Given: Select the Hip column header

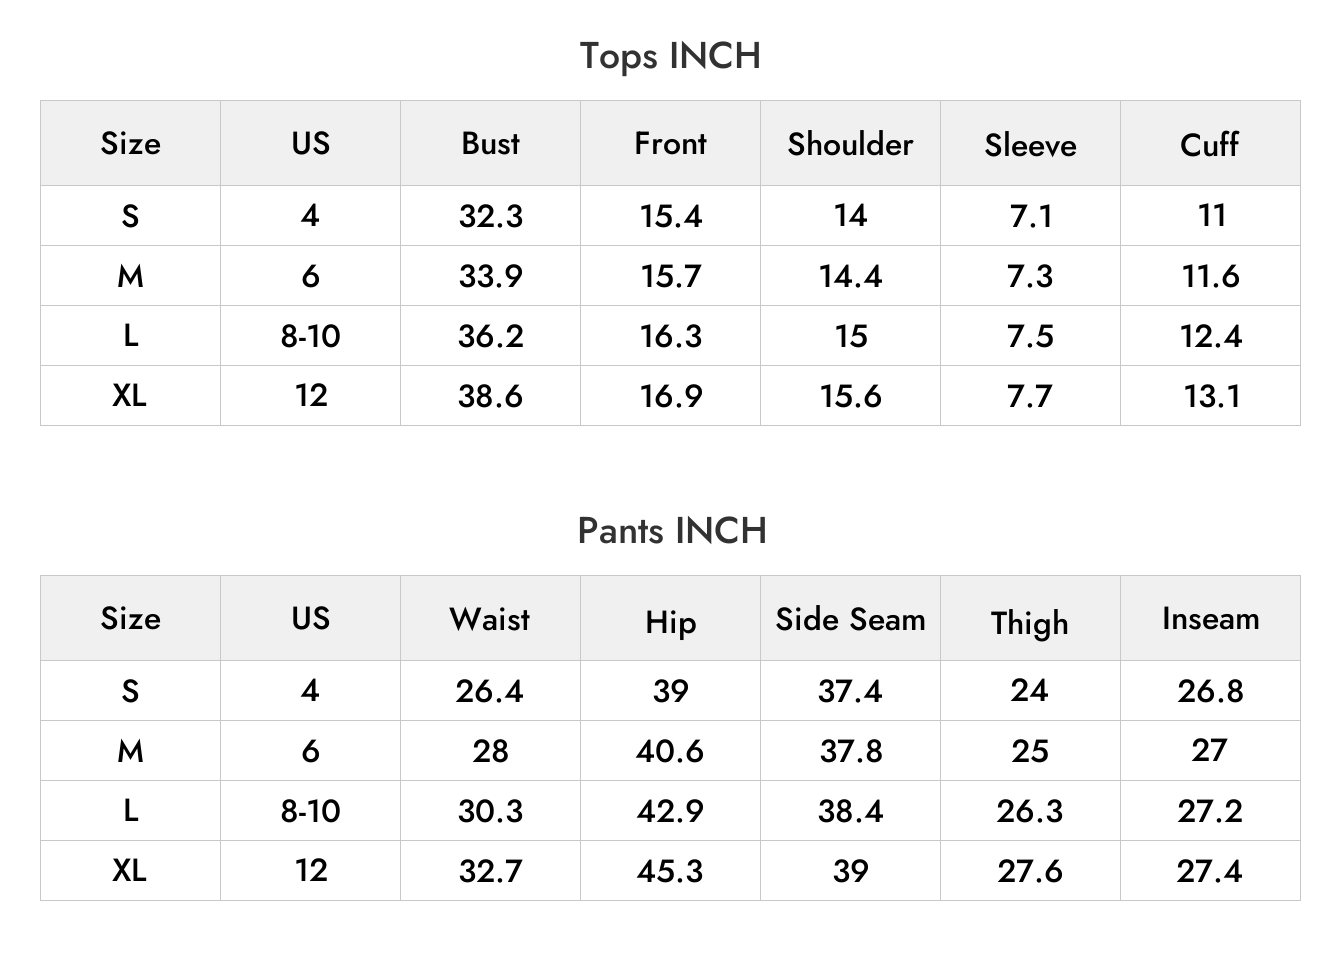Looking at the screenshot, I should point(670,622).
